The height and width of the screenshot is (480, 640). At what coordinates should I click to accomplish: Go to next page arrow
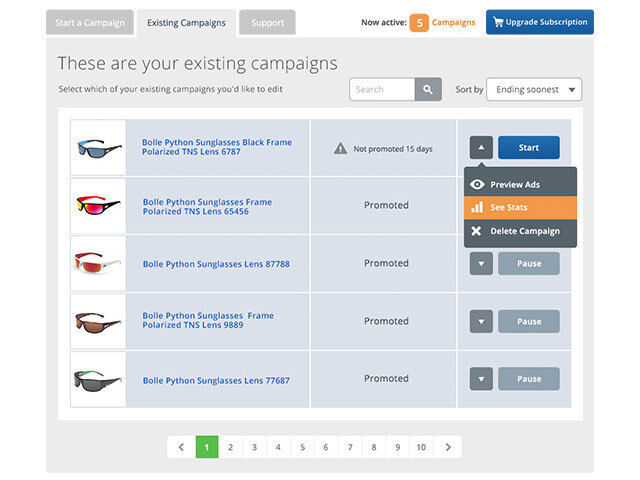click(x=448, y=447)
